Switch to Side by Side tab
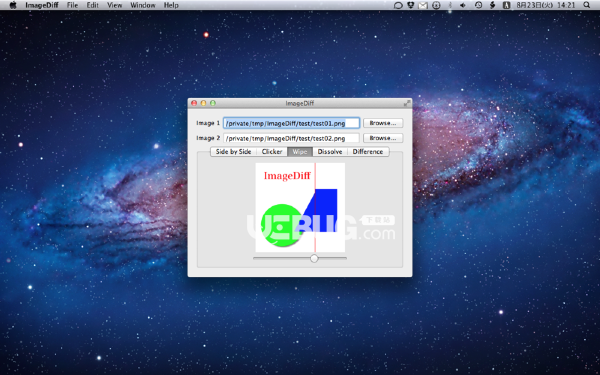600x375 pixels. coord(233,152)
